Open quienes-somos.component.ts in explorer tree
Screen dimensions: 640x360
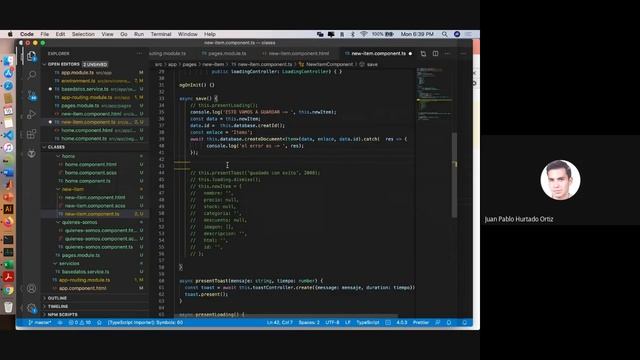[x=99, y=247]
